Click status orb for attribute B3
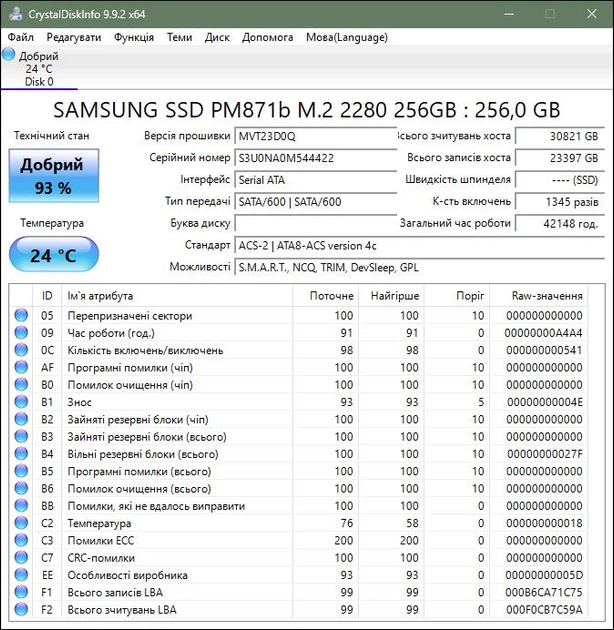Image resolution: width=614 pixels, height=630 pixels. pyautogui.click(x=21, y=436)
